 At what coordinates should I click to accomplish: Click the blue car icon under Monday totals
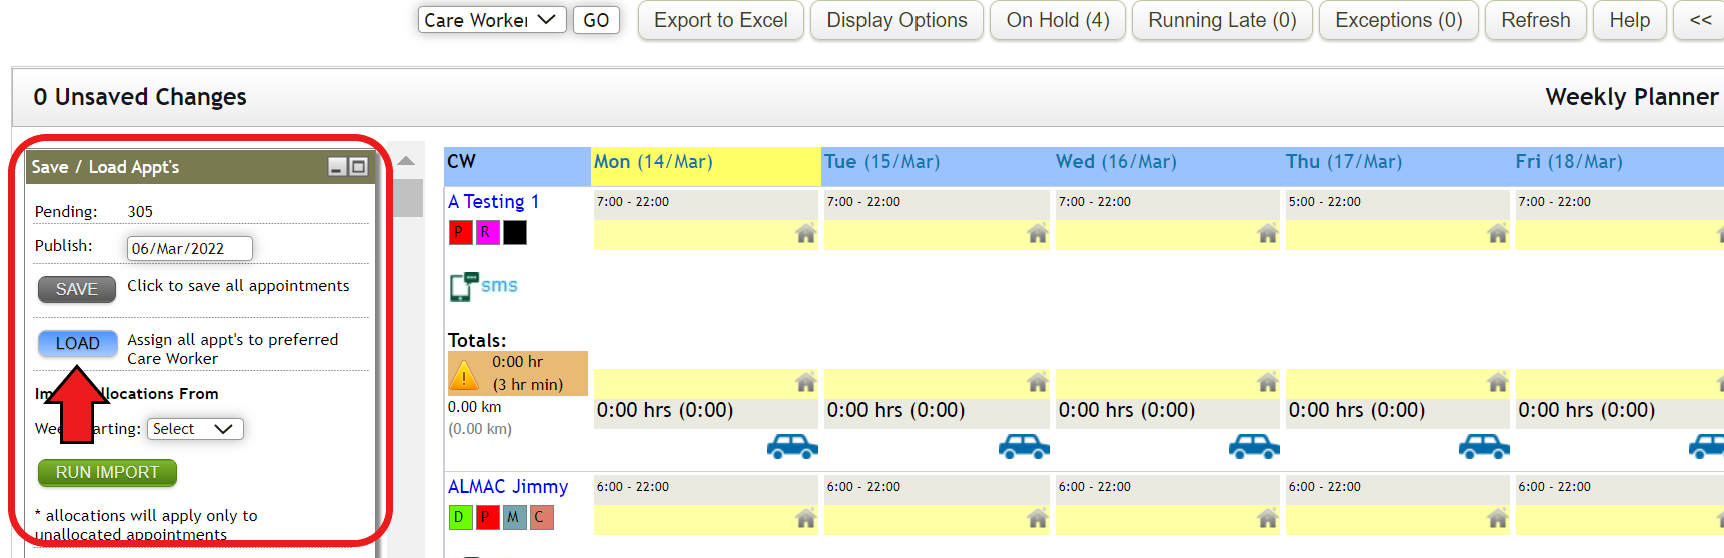point(792,446)
